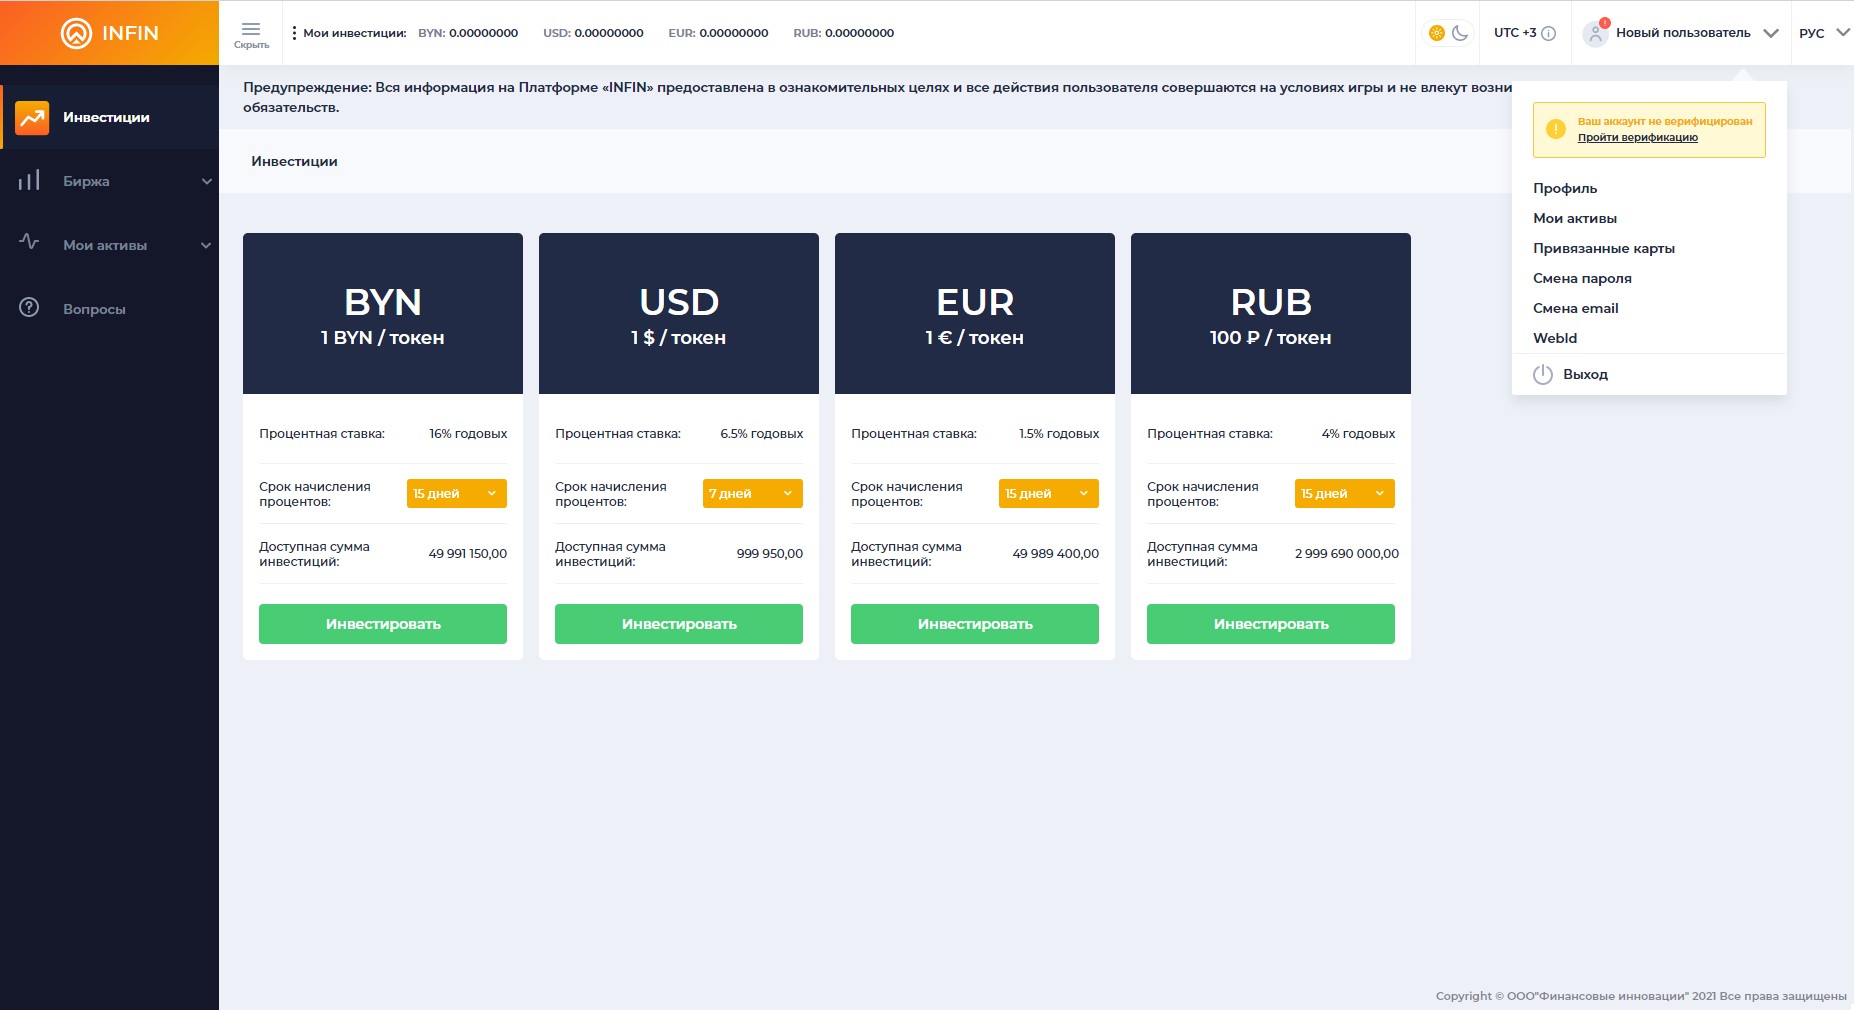Collapse the Новый пользователь dropdown arrow
1854x1010 pixels.
1770,33
